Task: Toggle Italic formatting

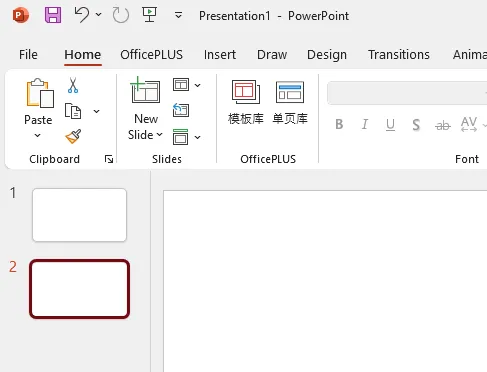Action: (365, 124)
